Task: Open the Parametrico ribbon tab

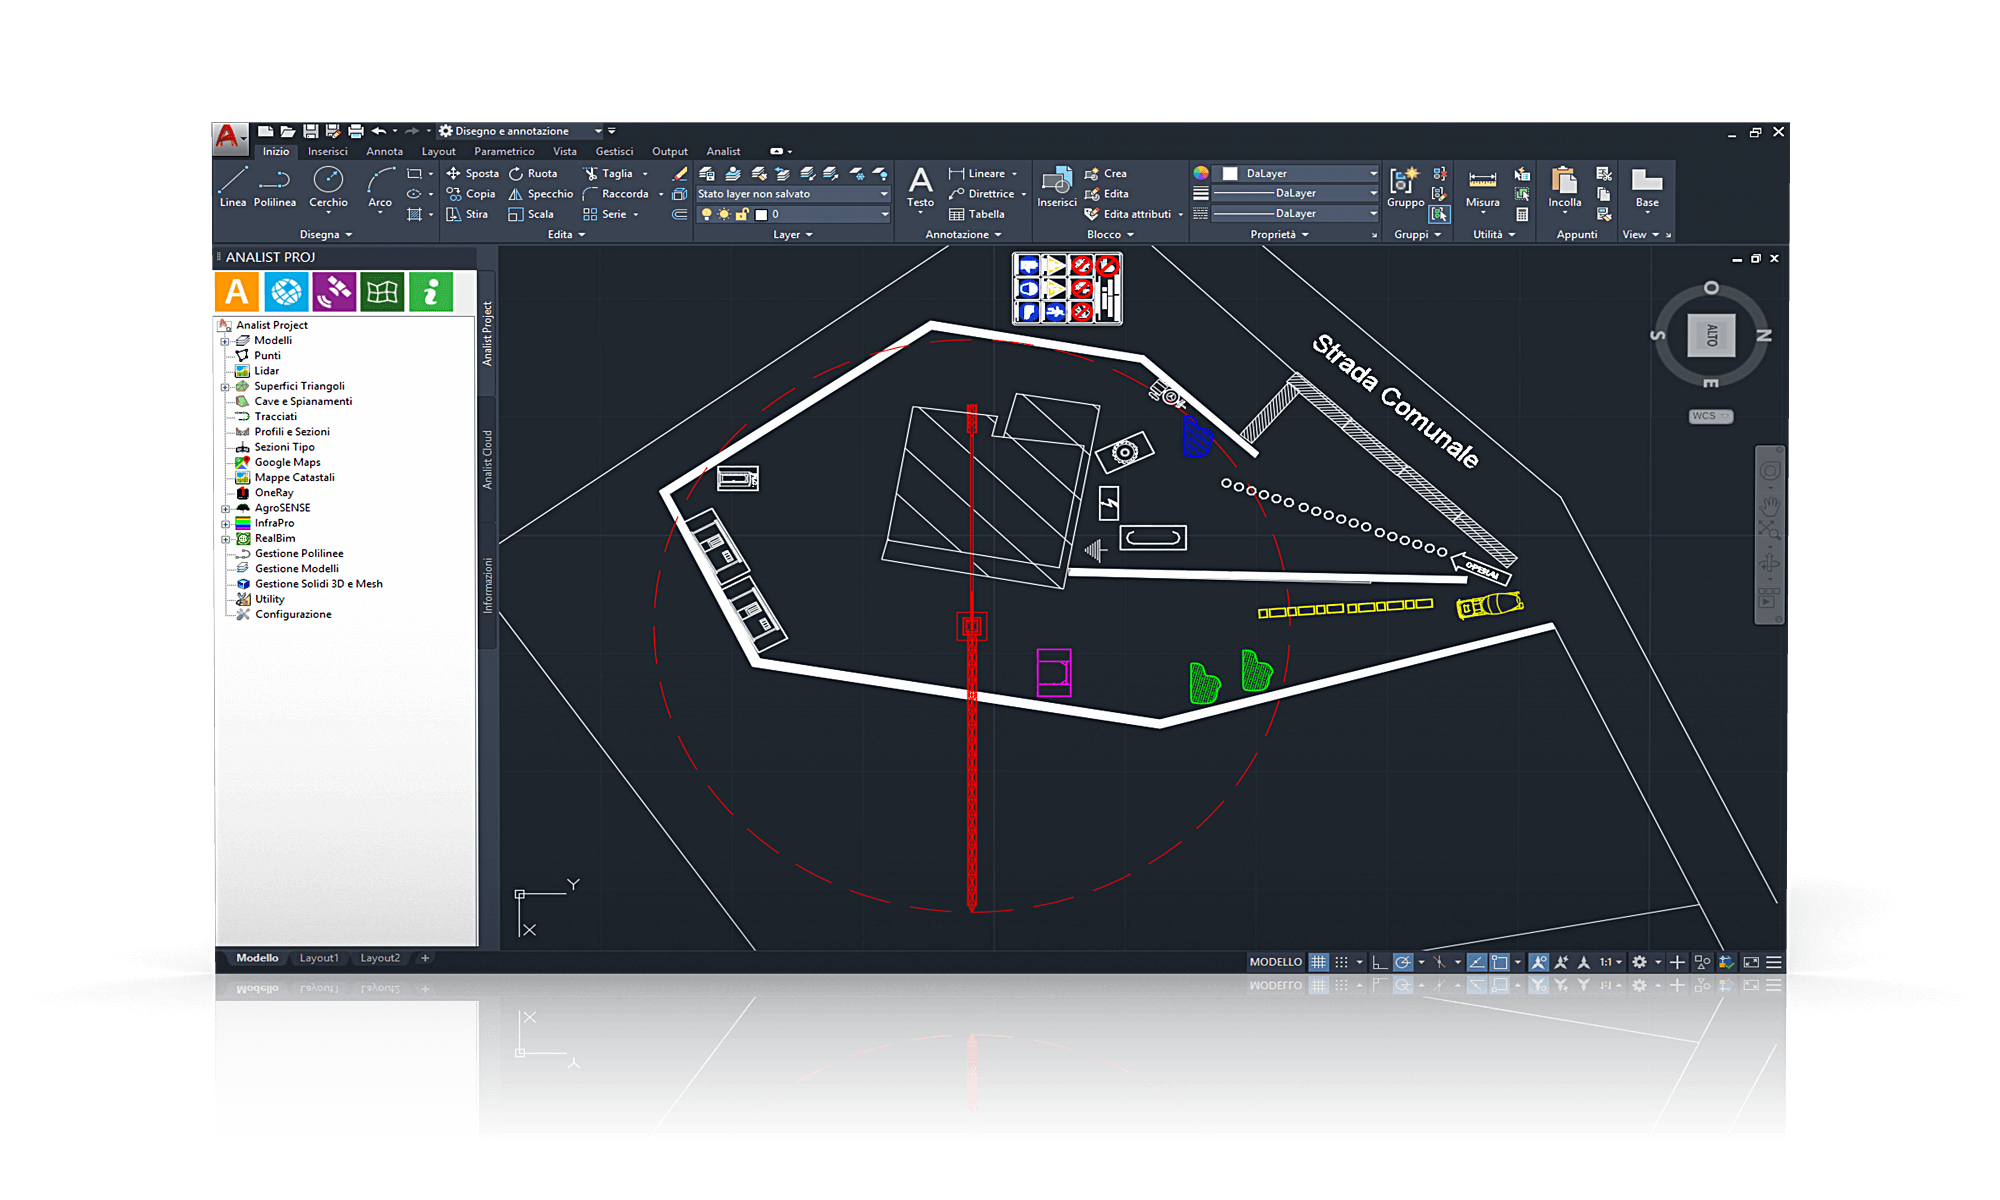Action: pos(504,152)
